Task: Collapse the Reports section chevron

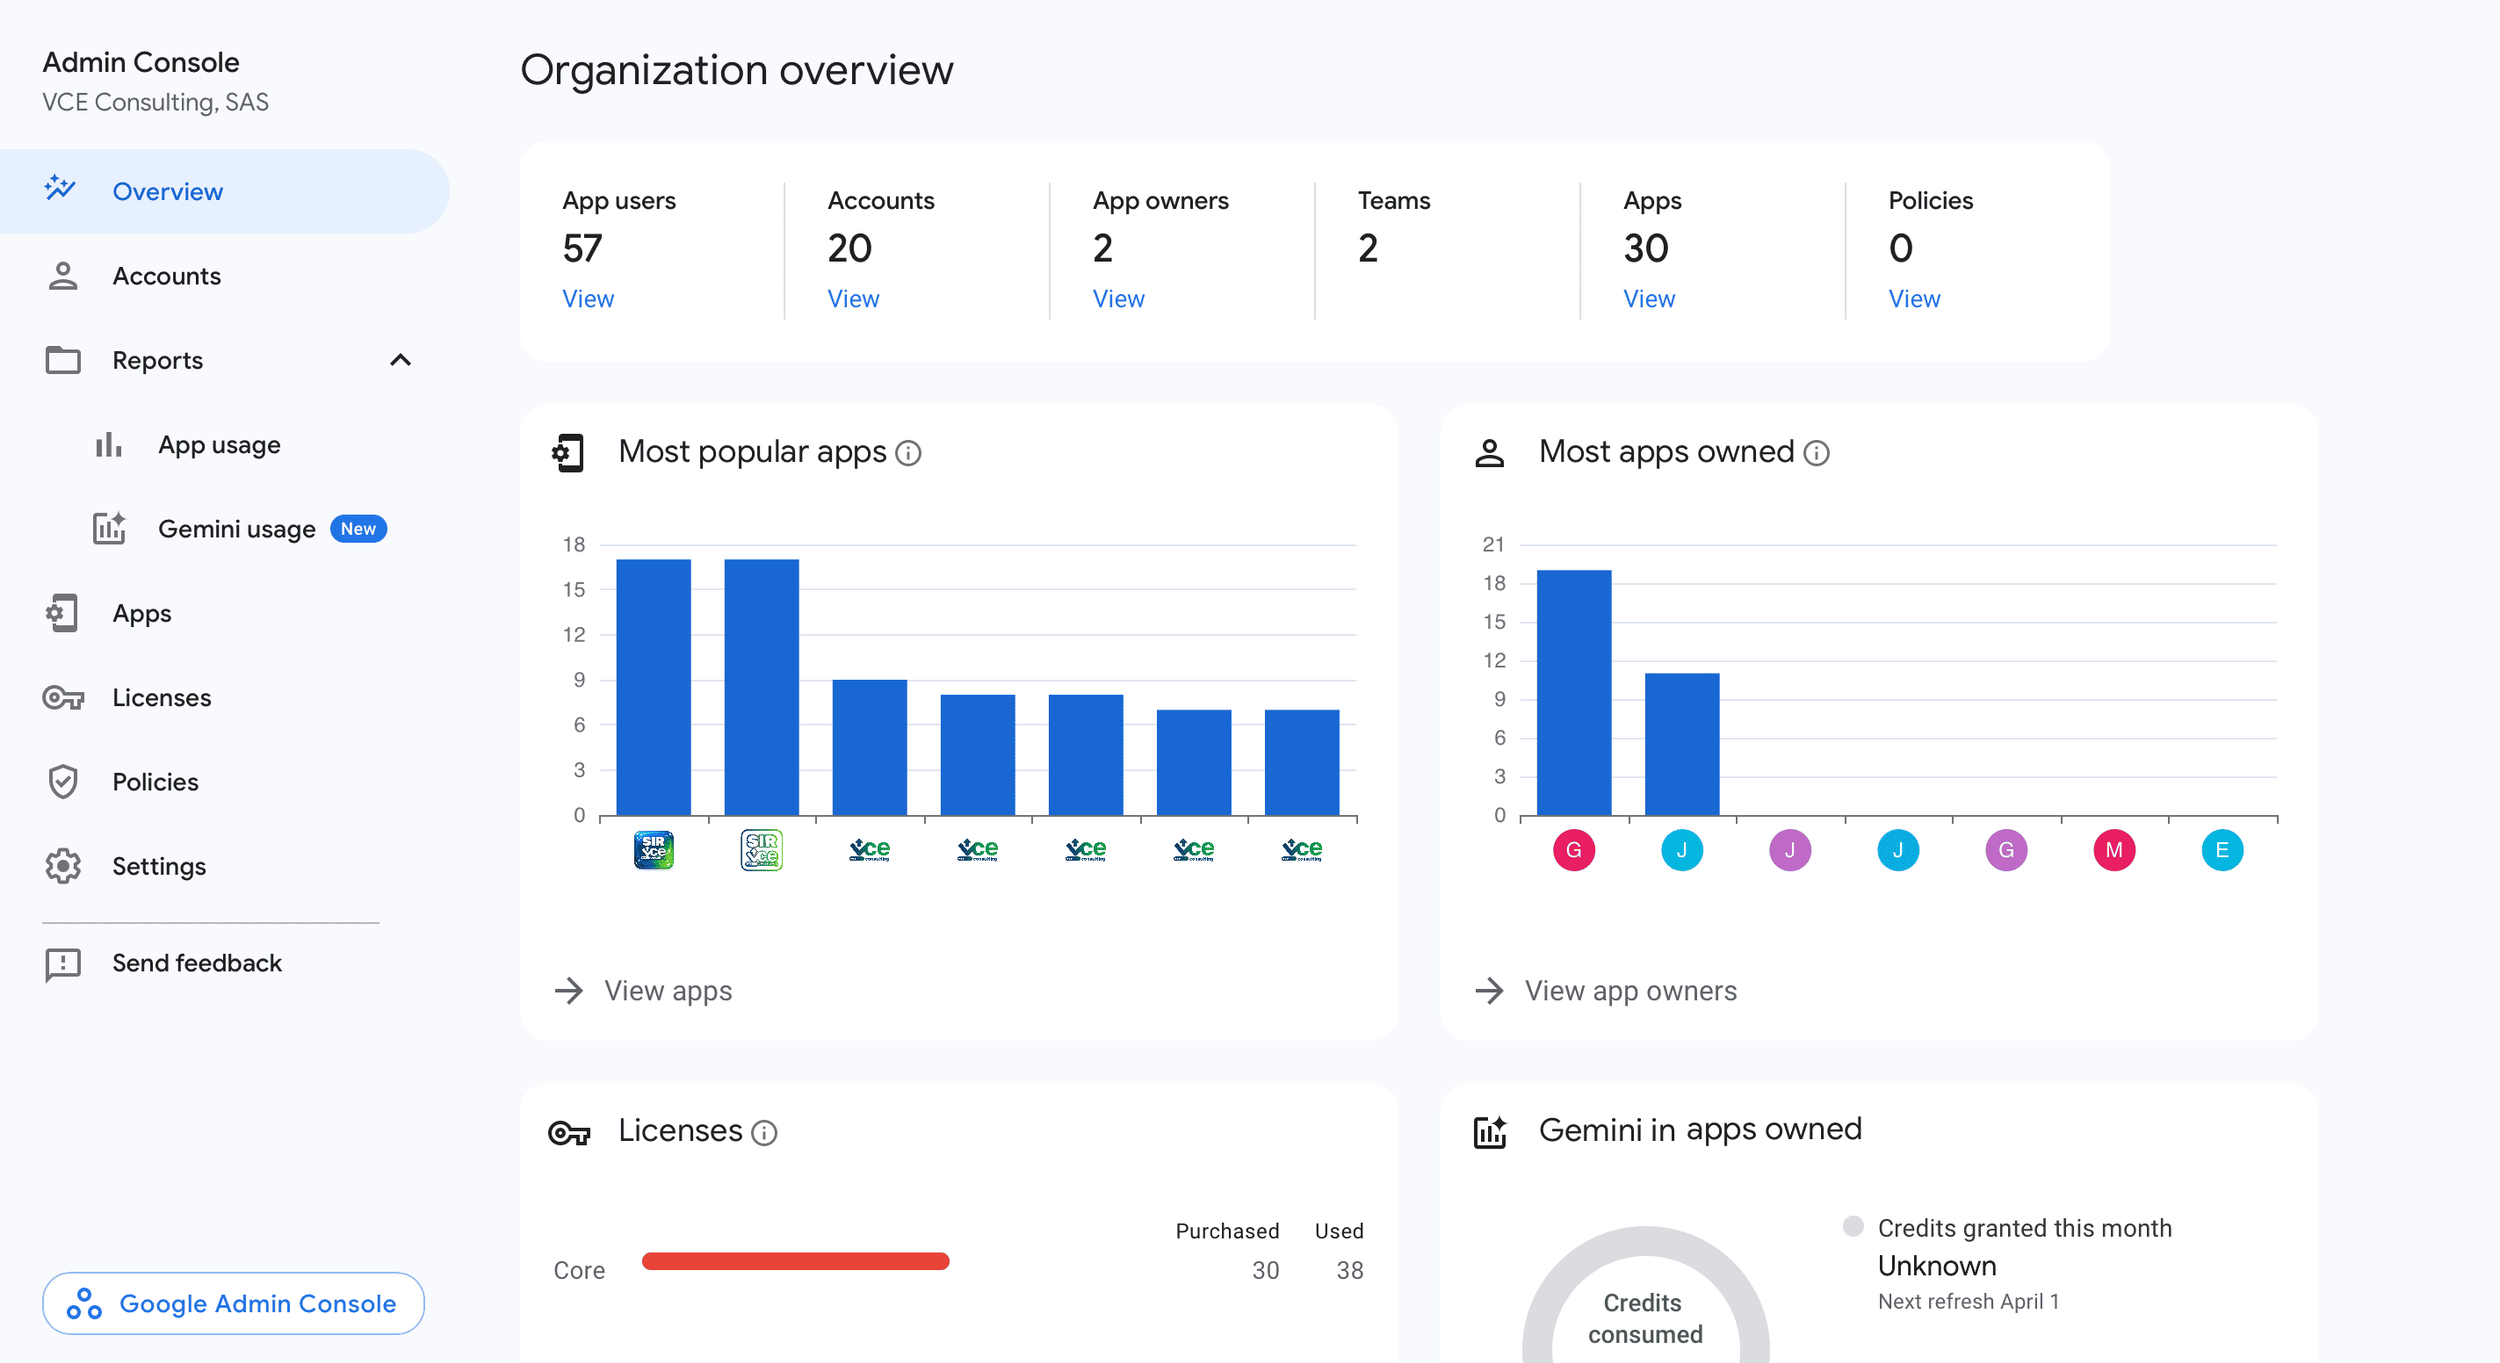Action: [400, 360]
